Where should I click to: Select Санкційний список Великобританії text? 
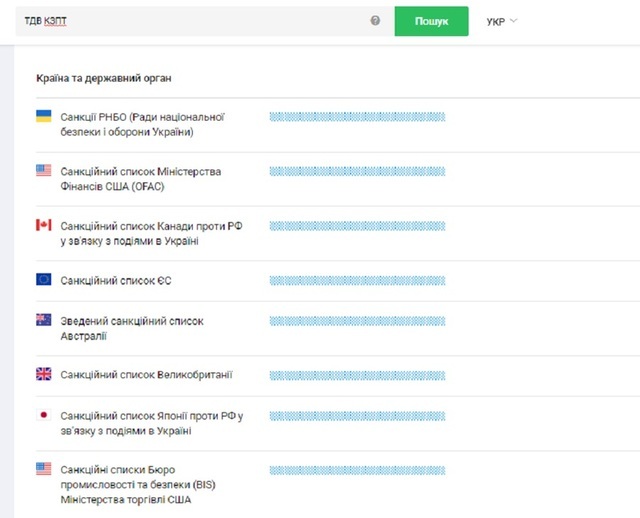click(147, 375)
